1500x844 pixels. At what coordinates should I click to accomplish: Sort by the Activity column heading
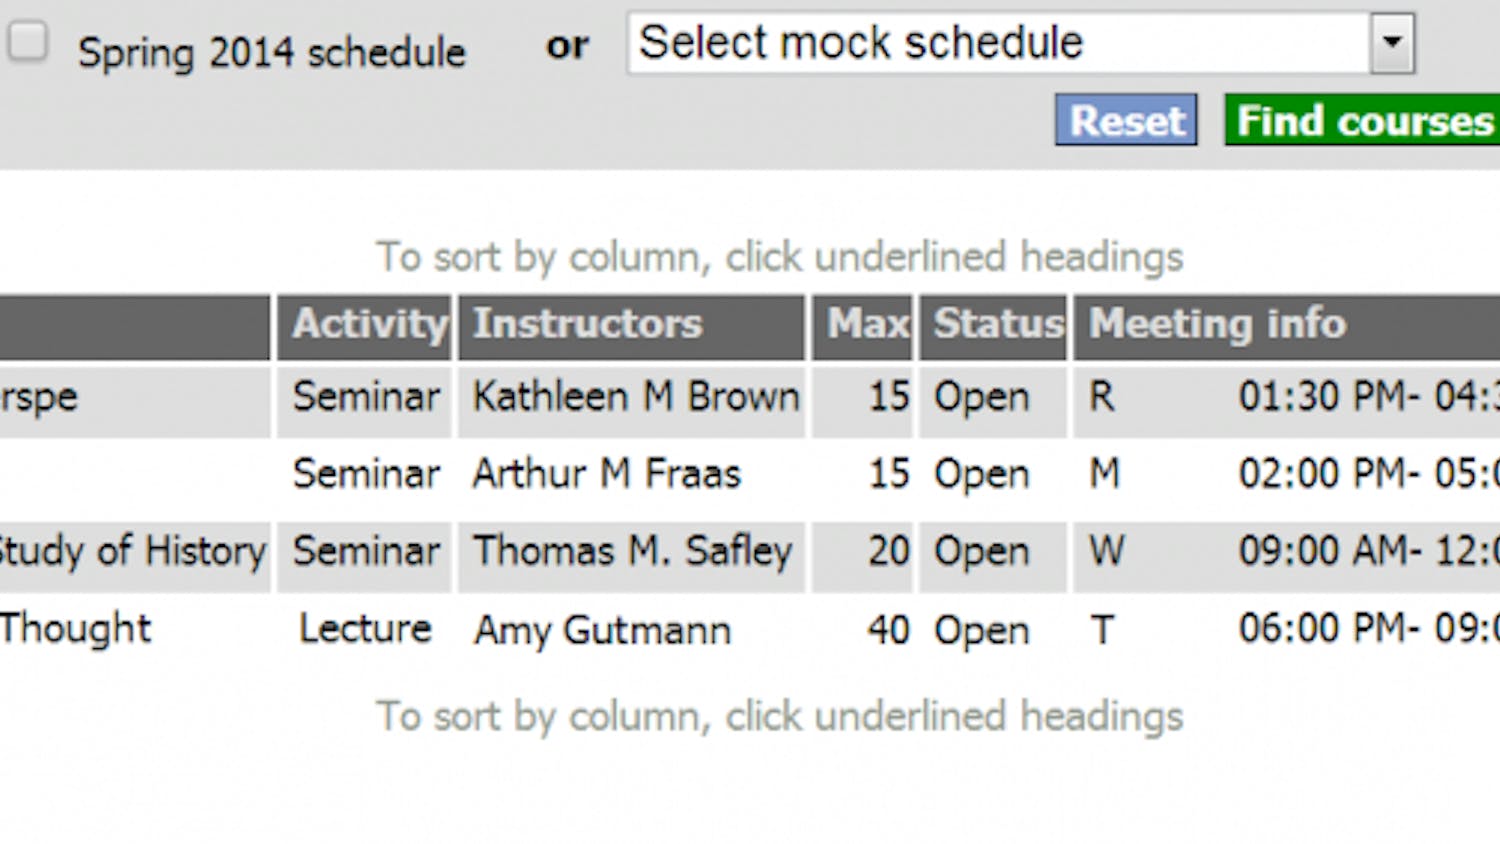click(368, 324)
